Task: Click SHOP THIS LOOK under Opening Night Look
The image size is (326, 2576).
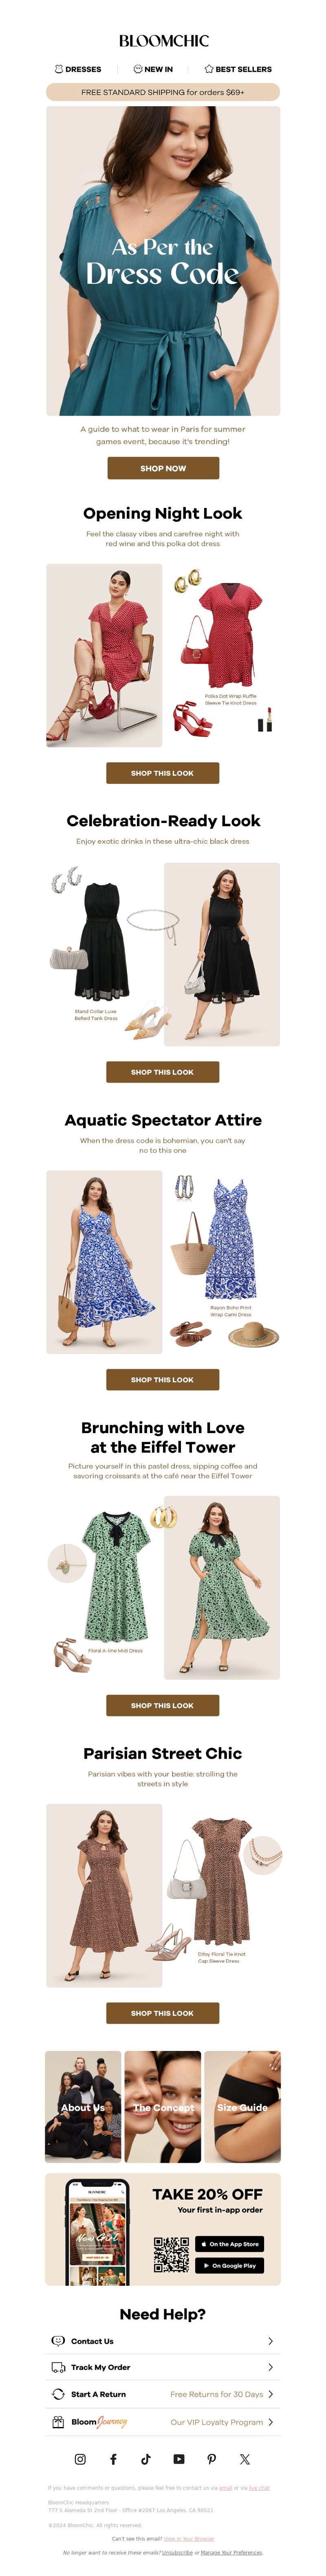Action: coord(163,773)
